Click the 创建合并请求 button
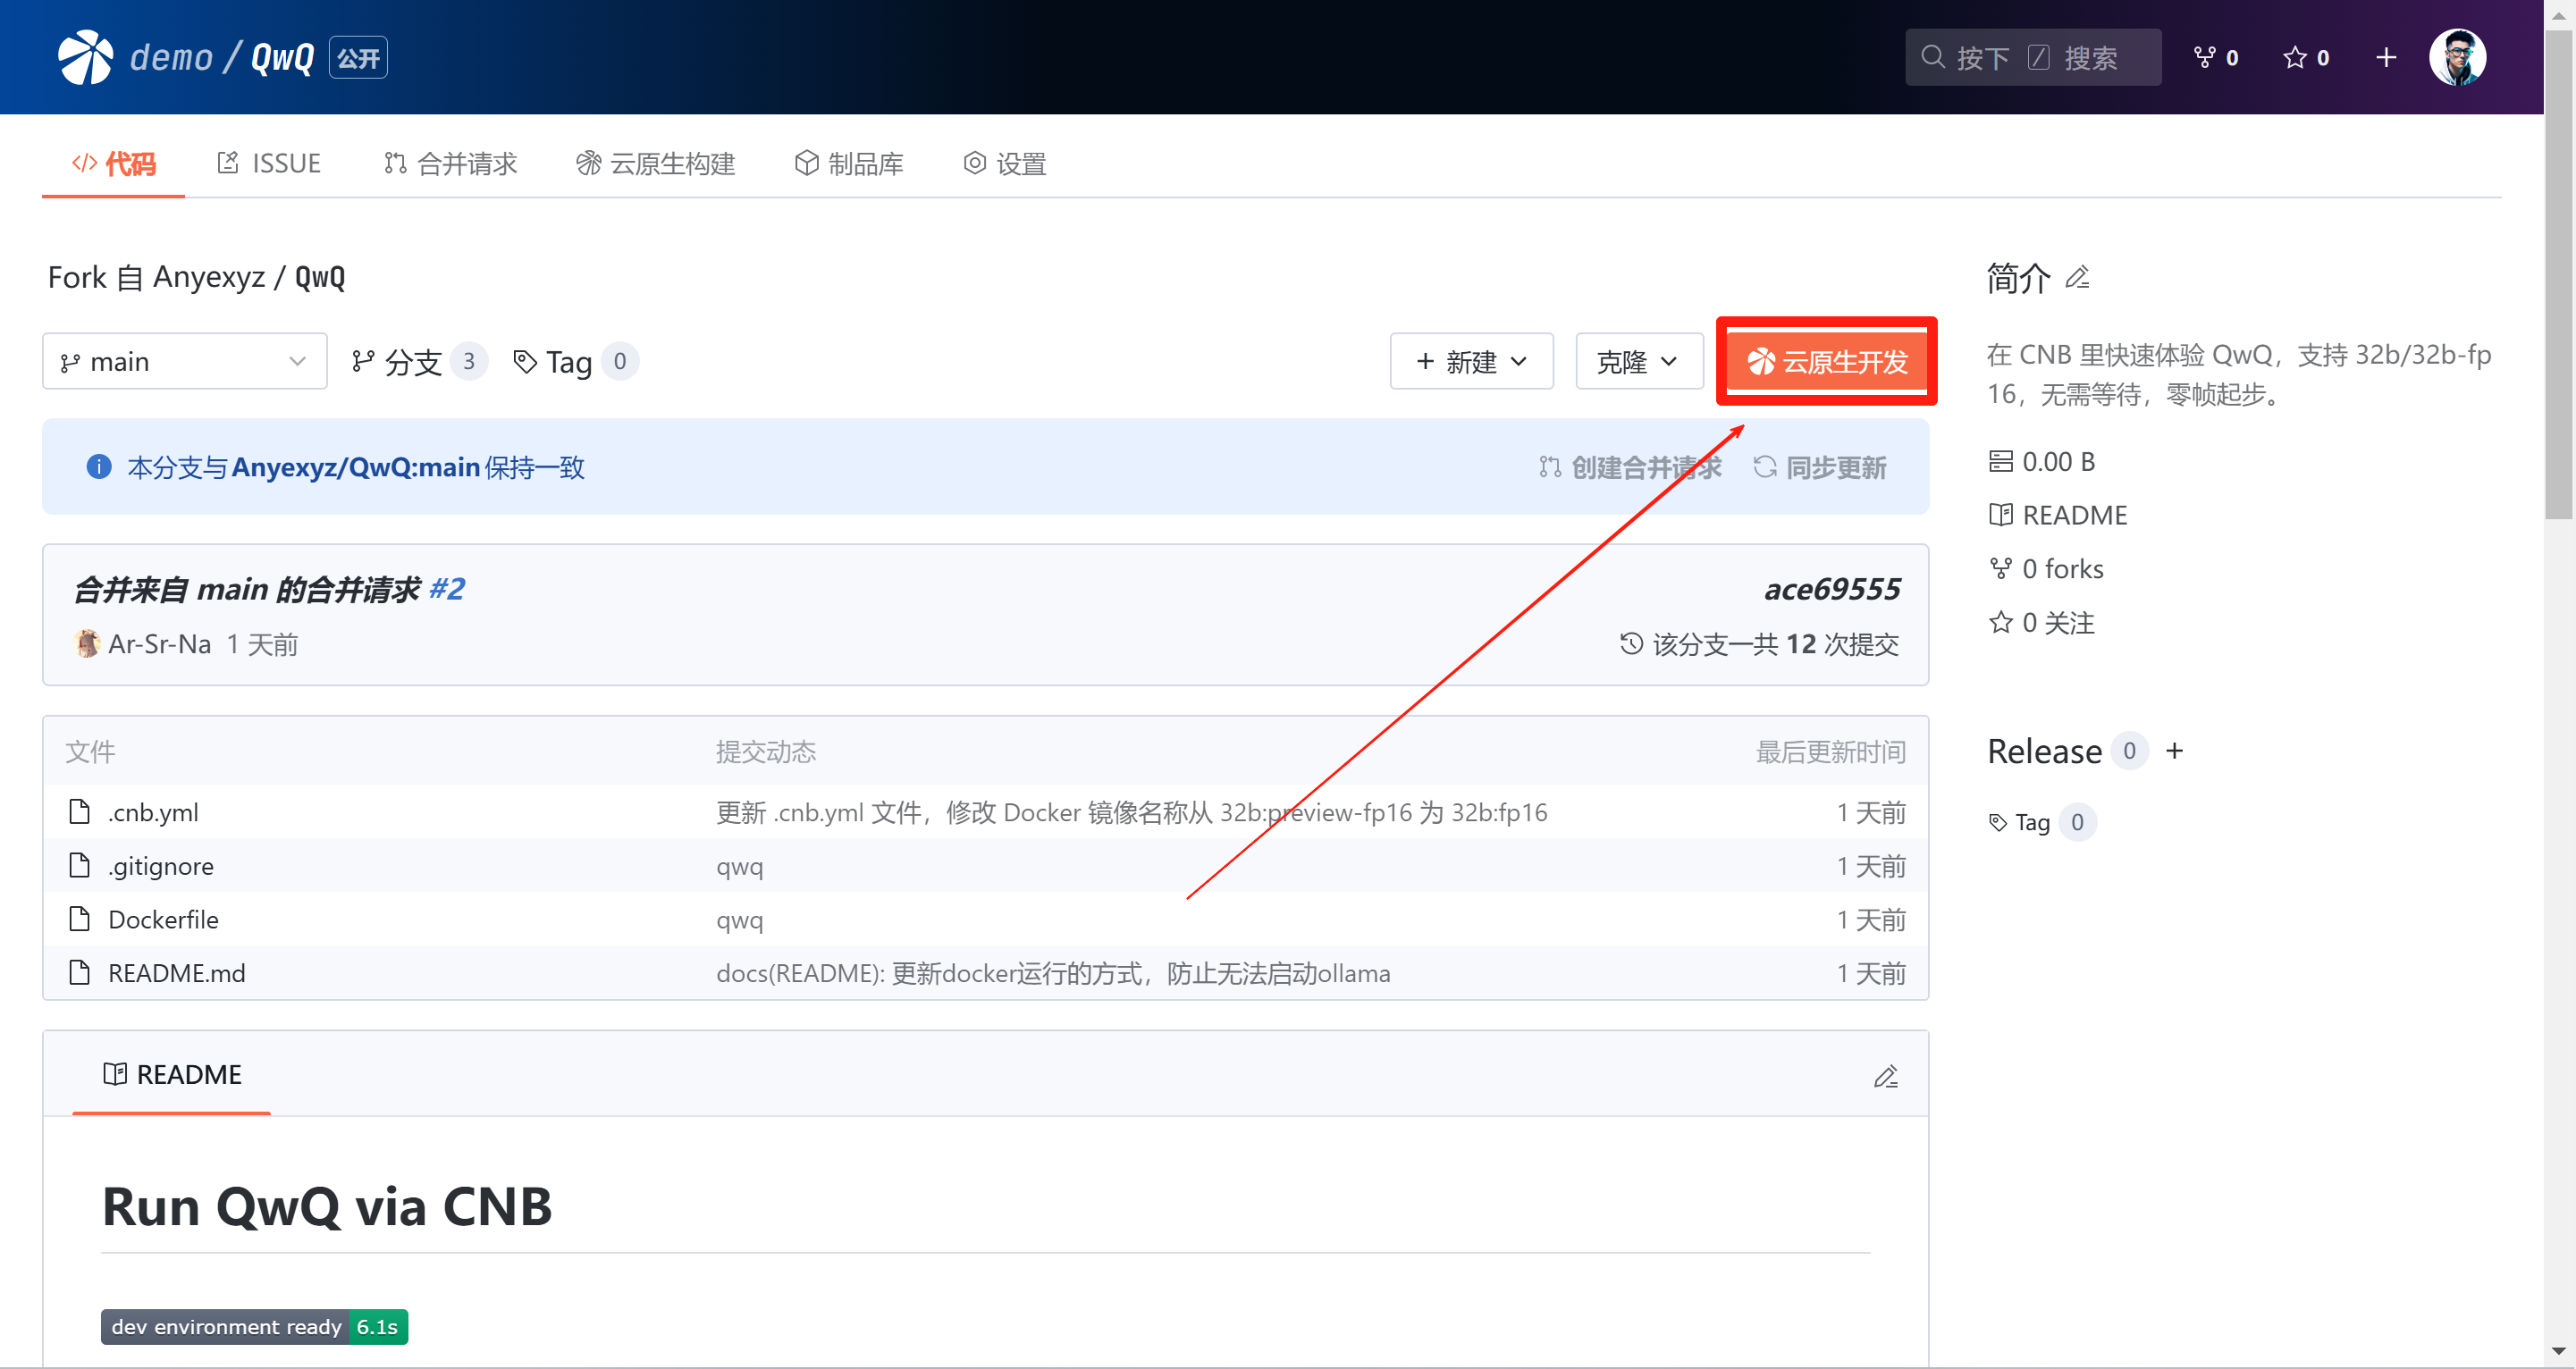Image resolution: width=2576 pixels, height=1369 pixels. coord(1630,467)
